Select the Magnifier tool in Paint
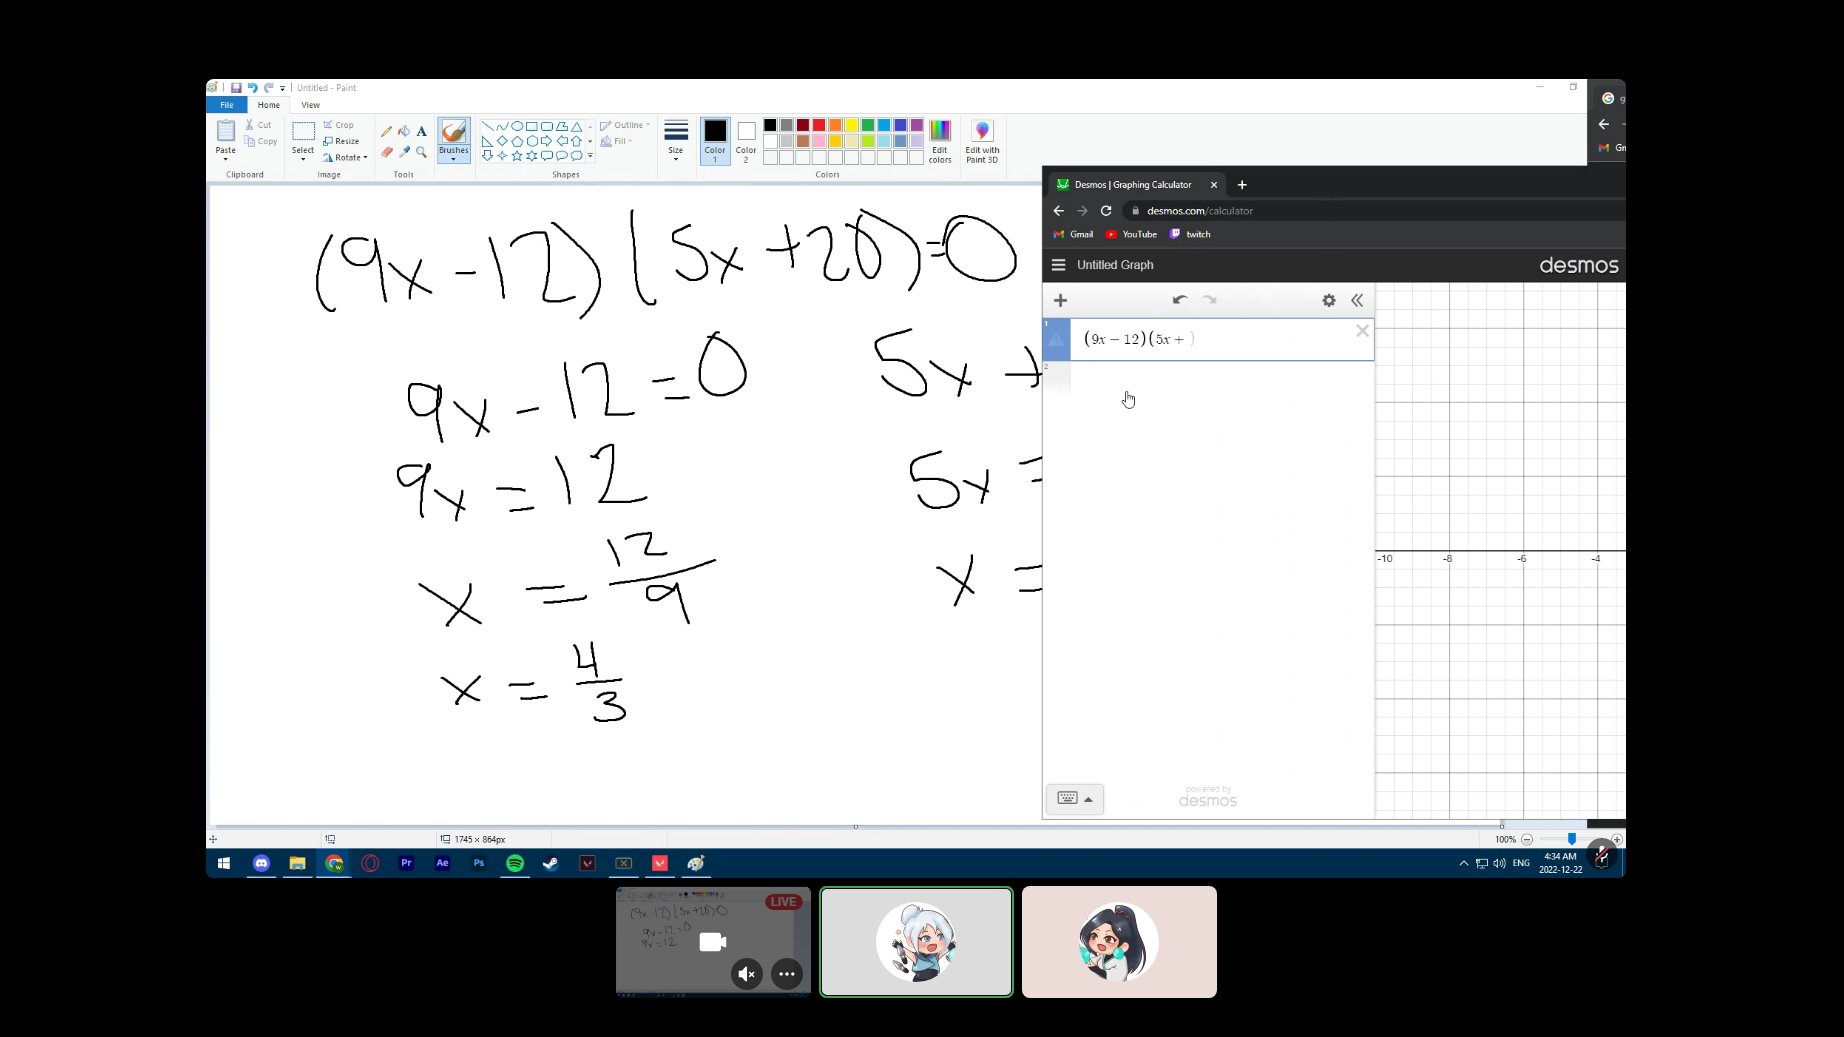The width and height of the screenshot is (1844, 1037). tap(422, 152)
